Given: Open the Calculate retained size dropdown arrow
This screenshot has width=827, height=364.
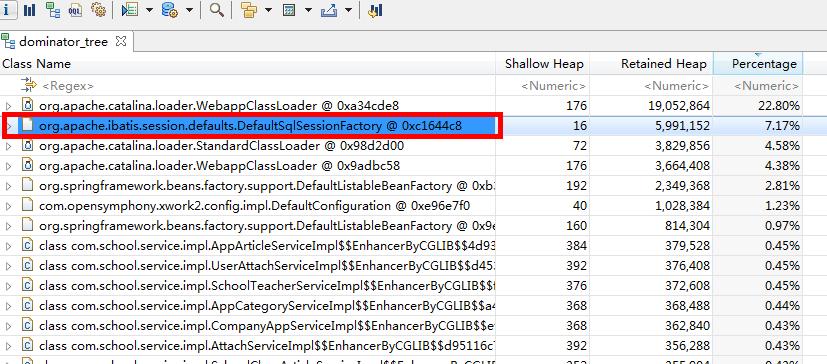Looking at the screenshot, I should [x=308, y=10].
